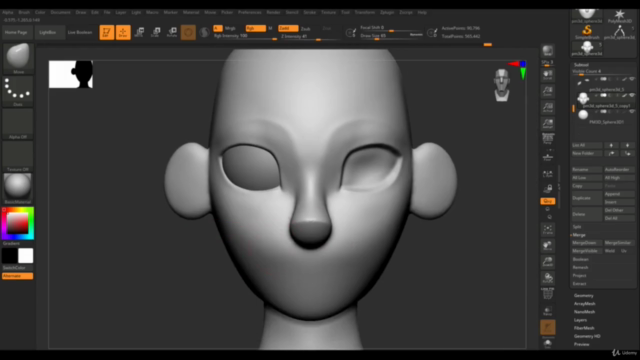
Task: Toggle the orange Zadd button
Action: click(x=288, y=28)
